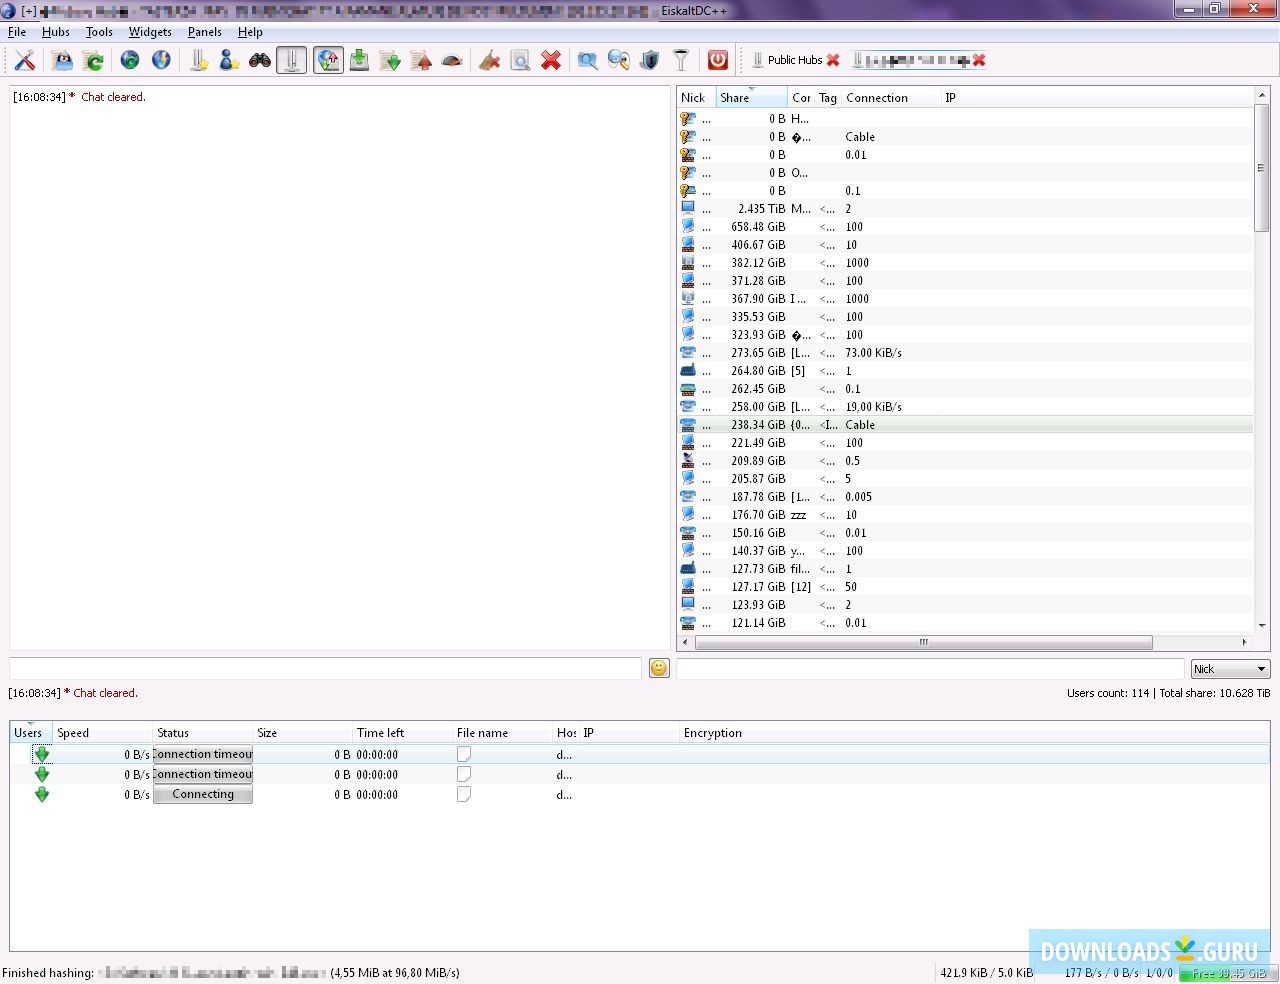The height and width of the screenshot is (984, 1280).
Task: Click the user list scroll down arrow
Action: tap(1261, 625)
